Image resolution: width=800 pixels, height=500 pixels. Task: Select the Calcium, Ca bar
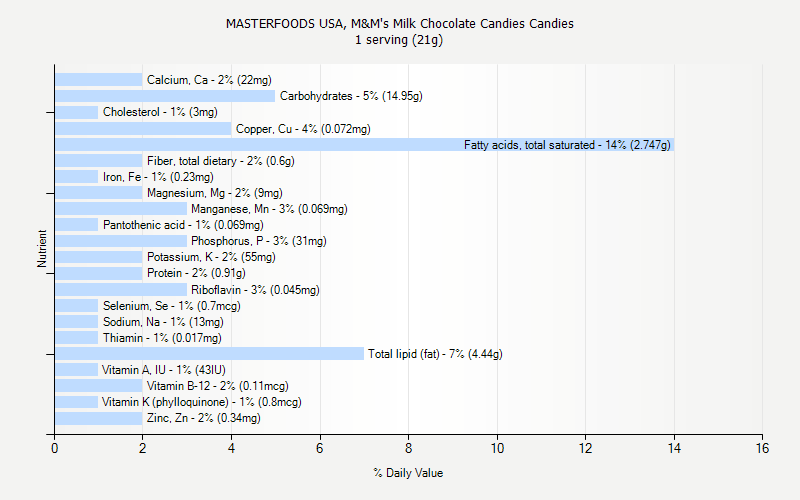(x=98, y=80)
